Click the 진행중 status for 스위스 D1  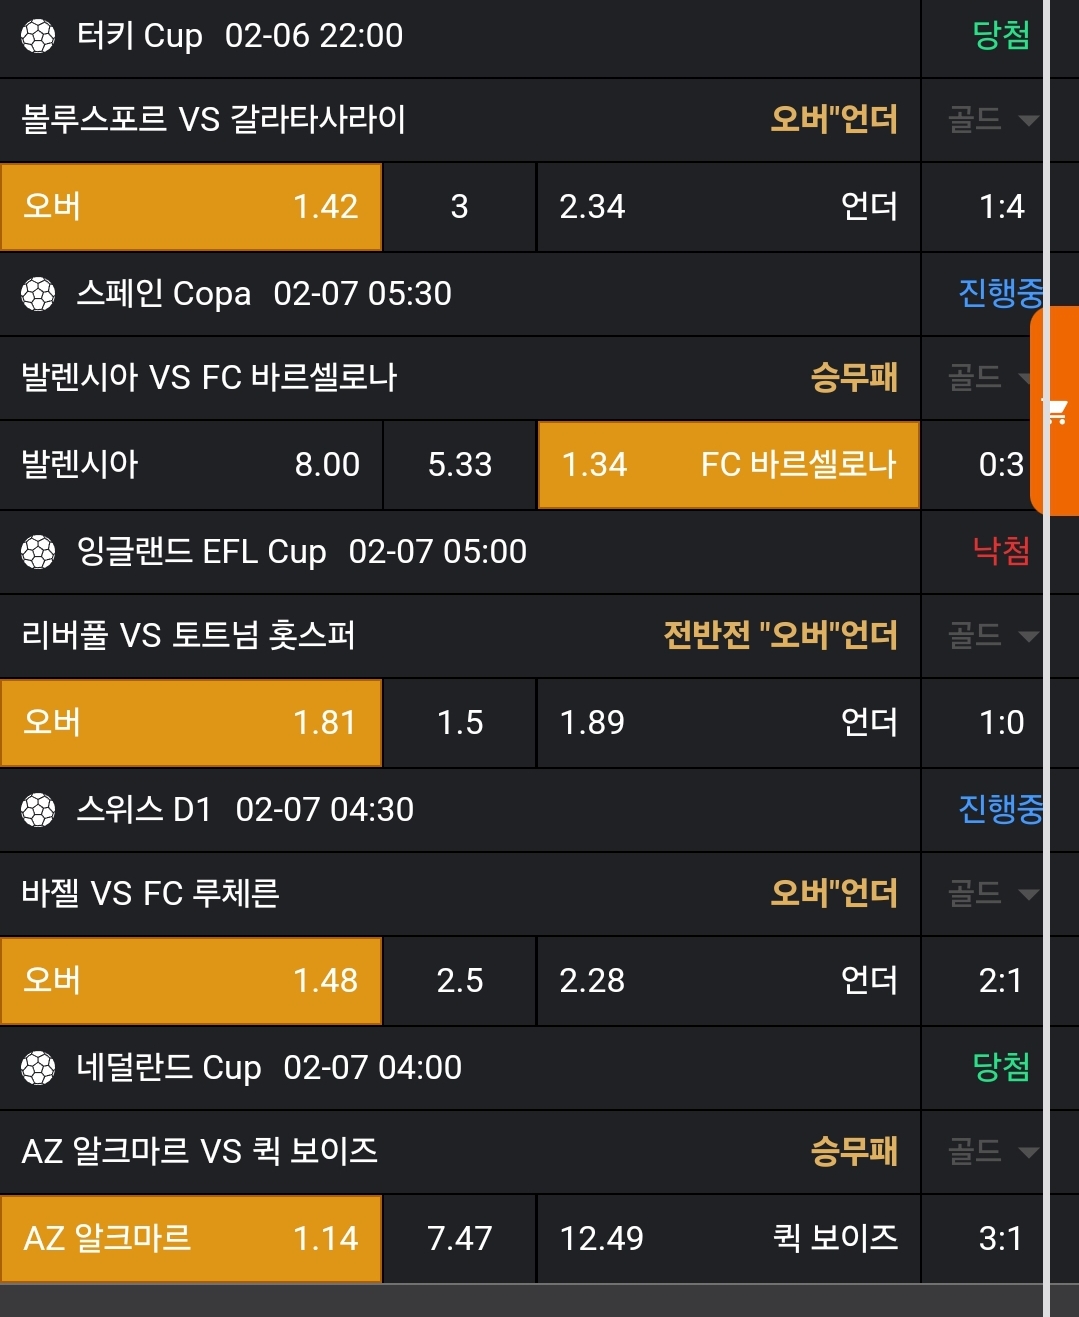click(1000, 809)
